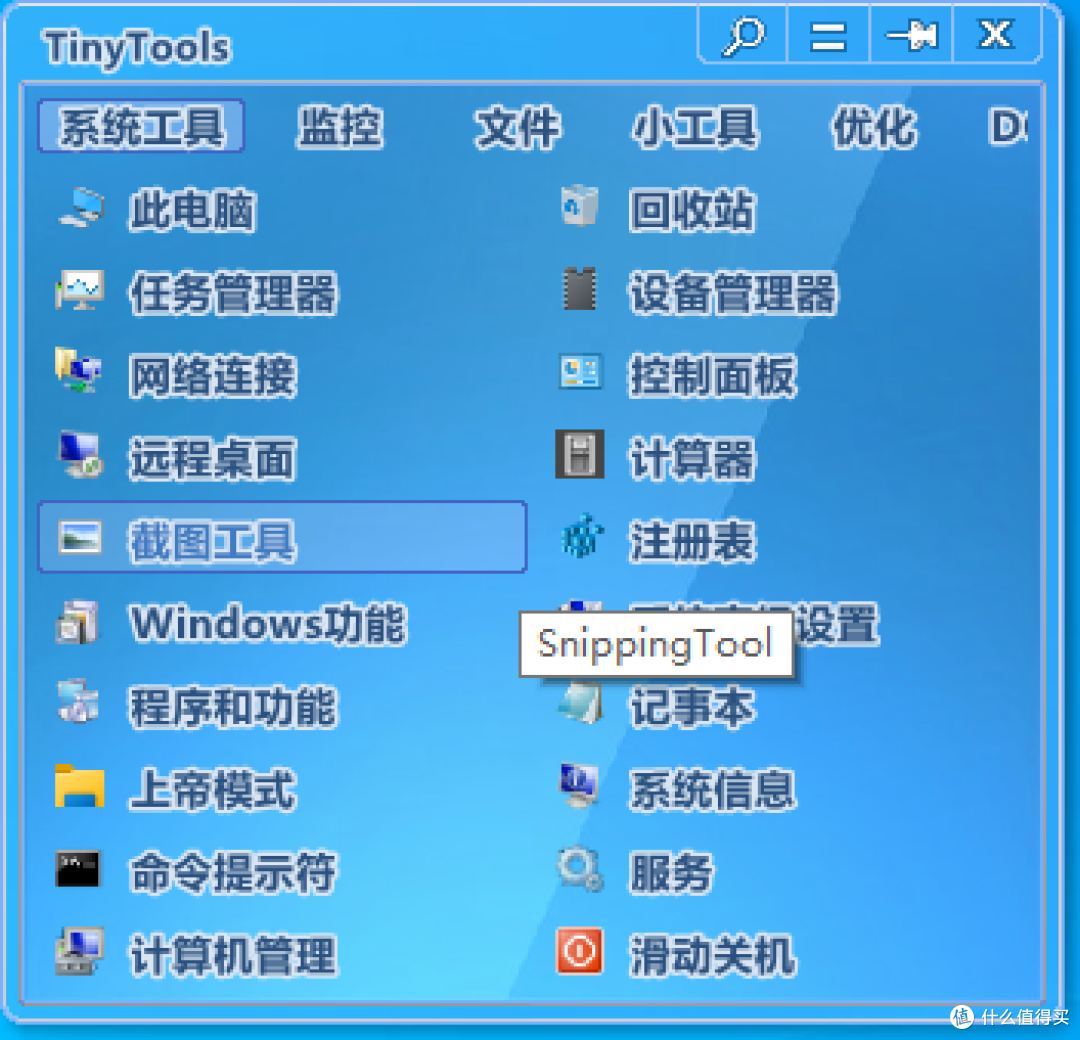1080x1040 pixels.
Task: Open 系统信息 from the label
Action: (x=713, y=789)
